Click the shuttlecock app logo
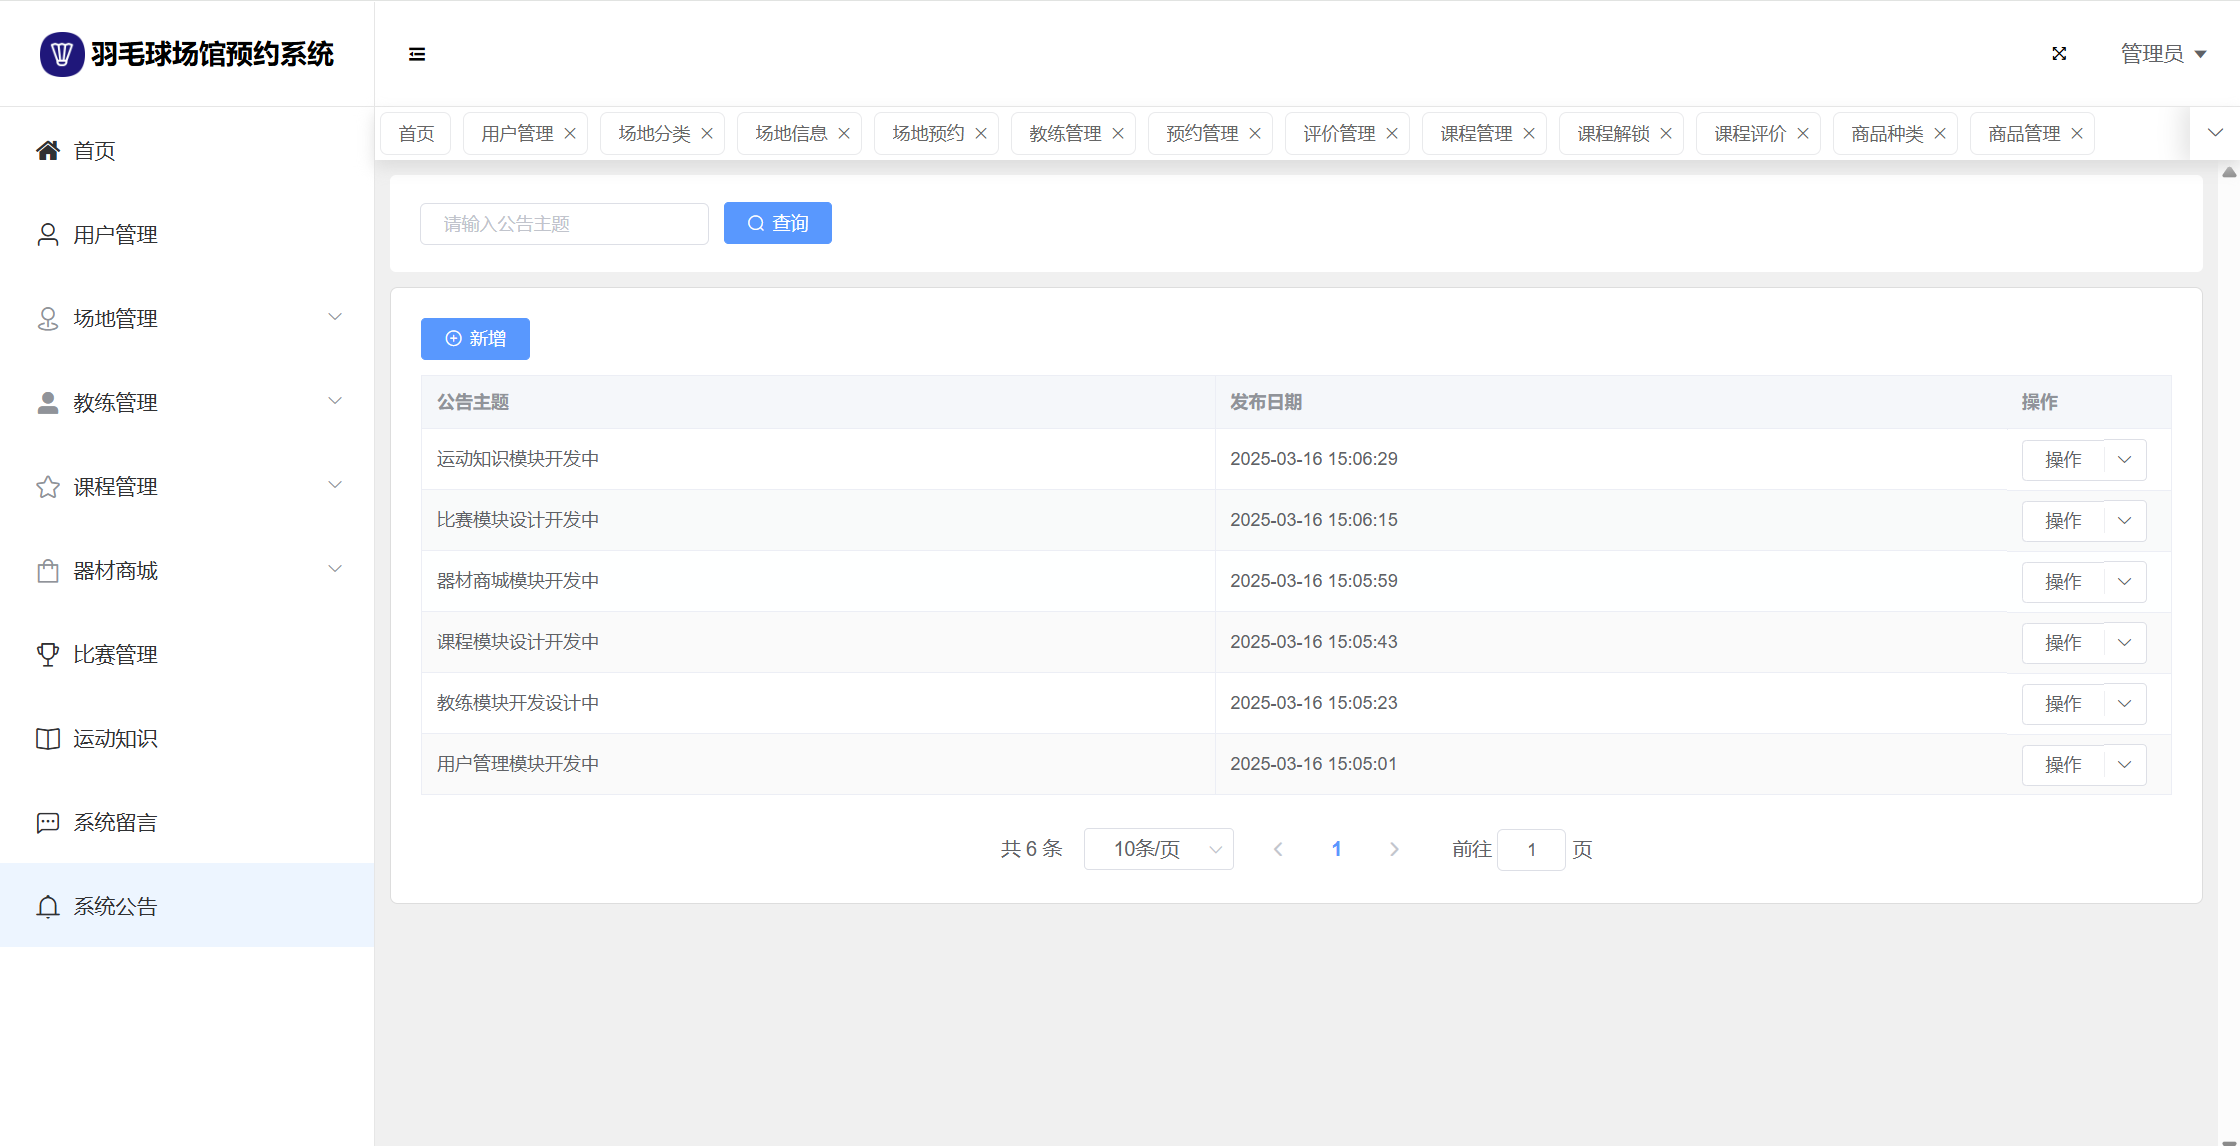Screen dimensions: 2240x1146 (x=62, y=54)
